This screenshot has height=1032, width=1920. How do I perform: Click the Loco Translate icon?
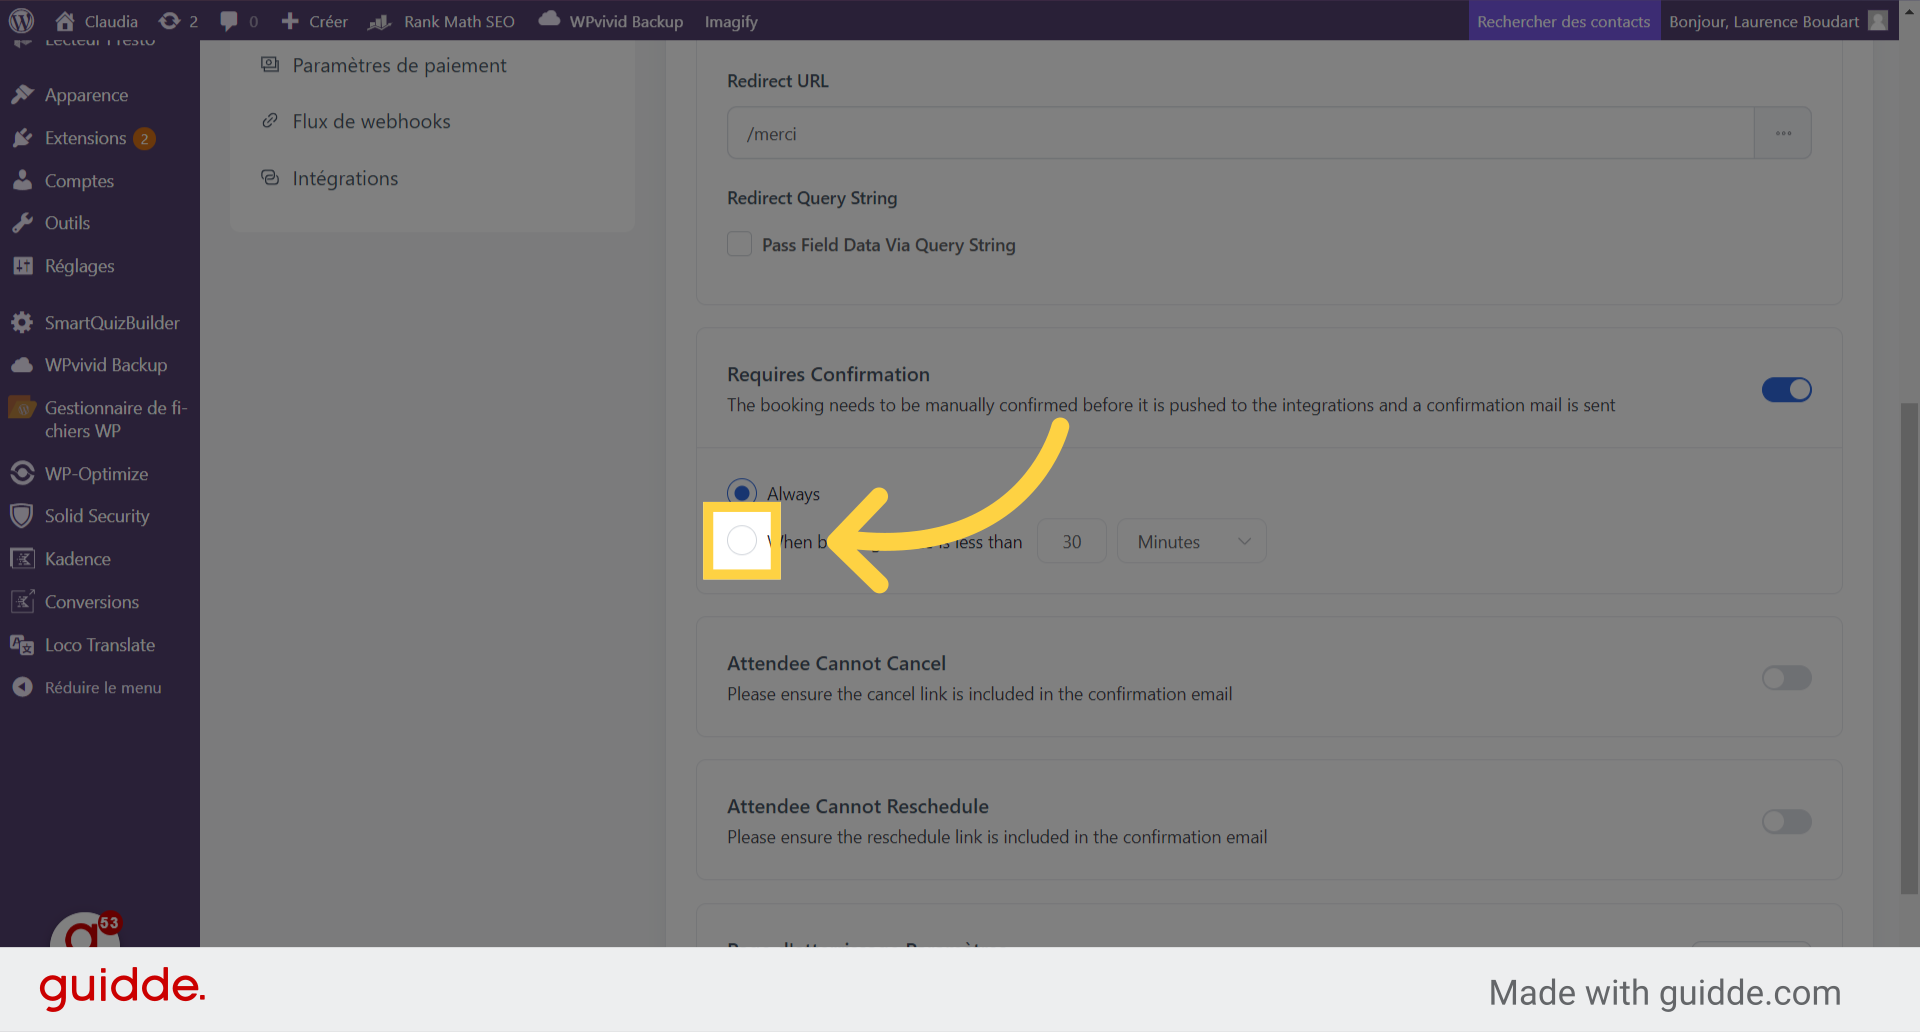coord(22,645)
